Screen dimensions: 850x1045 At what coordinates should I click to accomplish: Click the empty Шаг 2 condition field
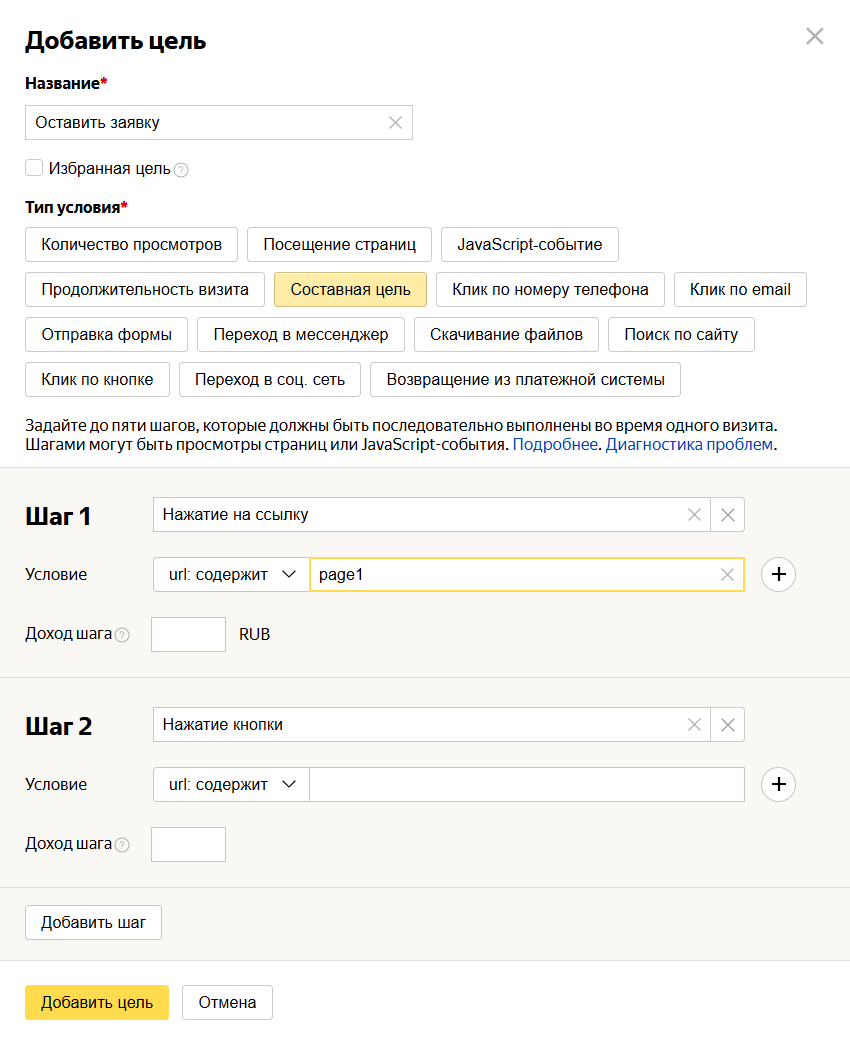click(x=527, y=785)
